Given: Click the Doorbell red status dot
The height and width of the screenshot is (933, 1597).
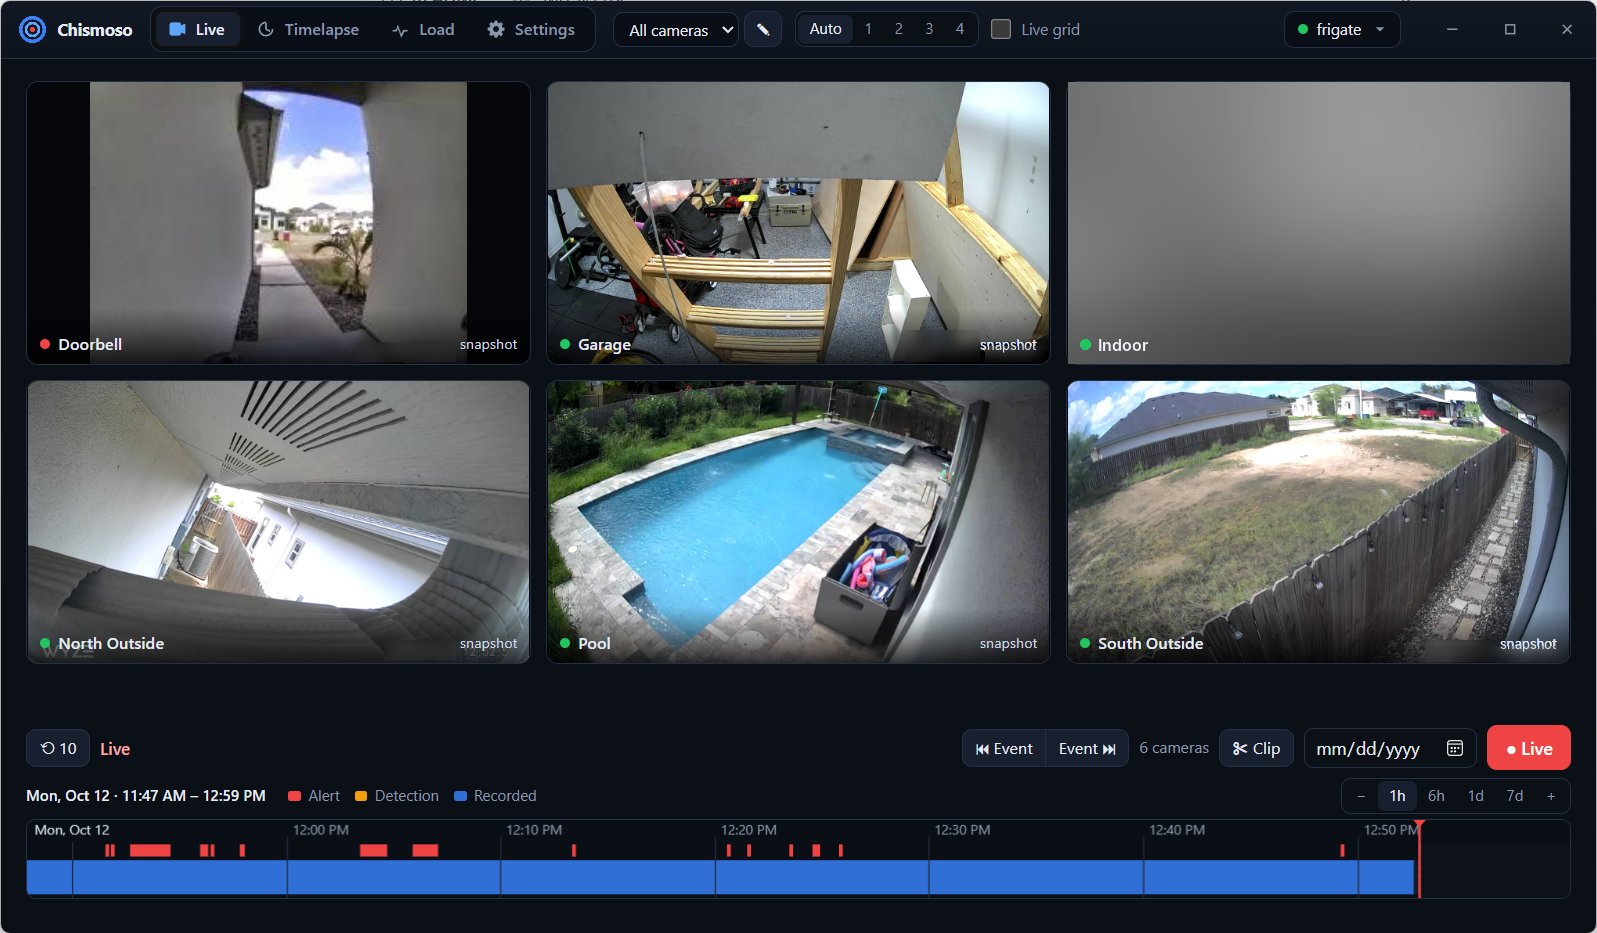Looking at the screenshot, I should [x=45, y=344].
